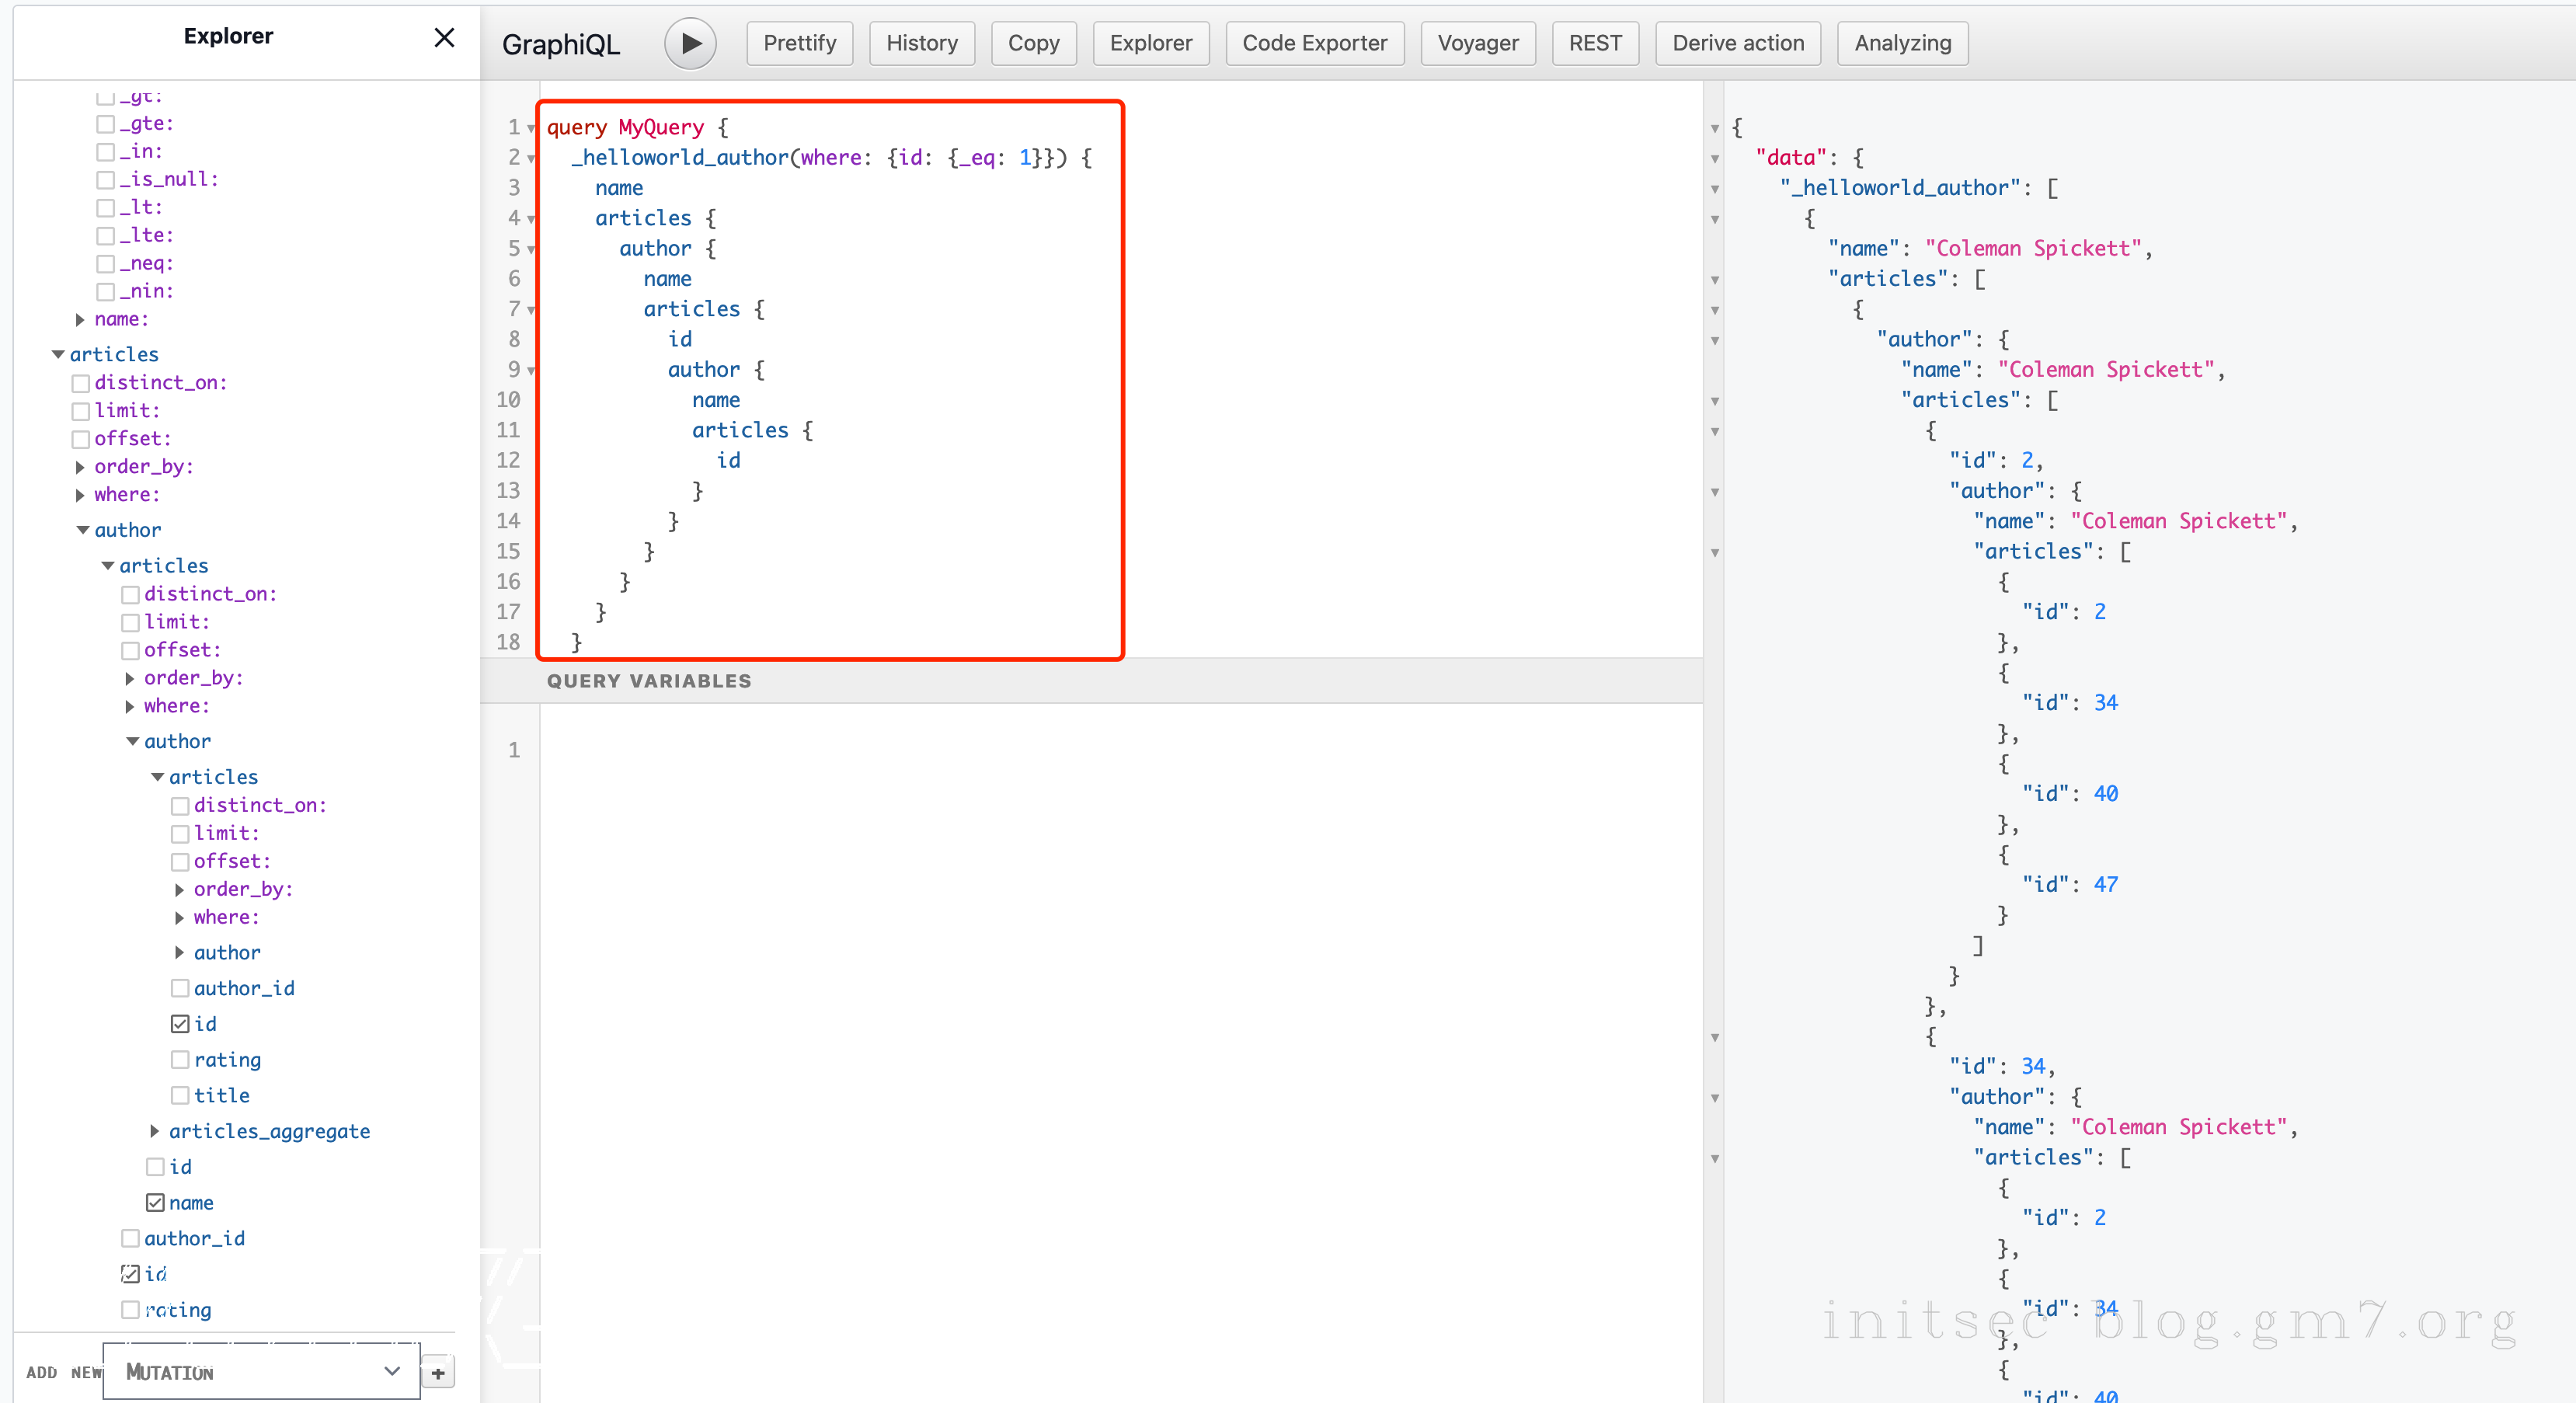Fold the articles block at line 4
2576x1403 pixels.
tap(531, 219)
